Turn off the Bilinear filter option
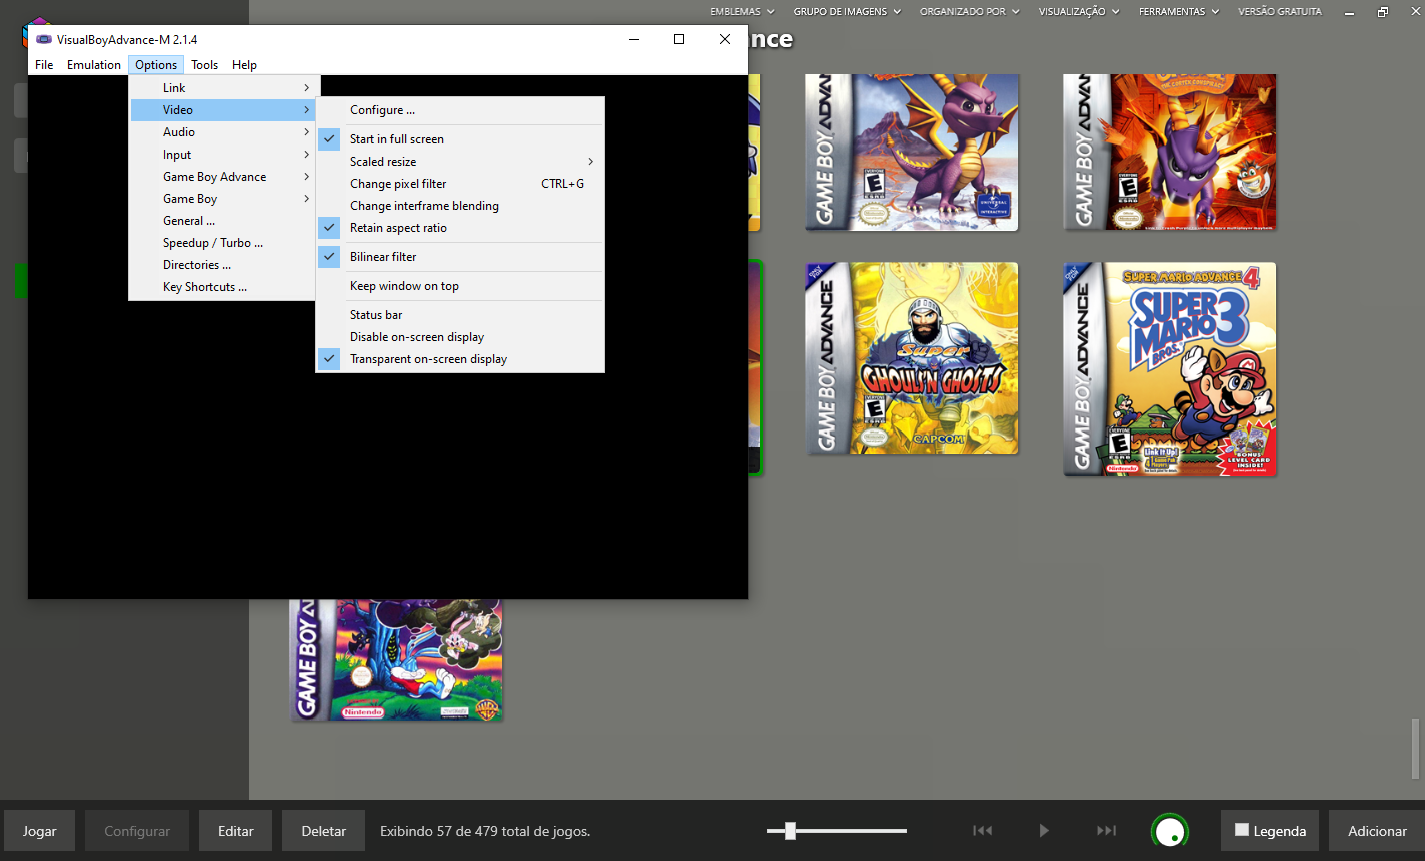Image resolution: width=1425 pixels, height=861 pixels. point(460,257)
